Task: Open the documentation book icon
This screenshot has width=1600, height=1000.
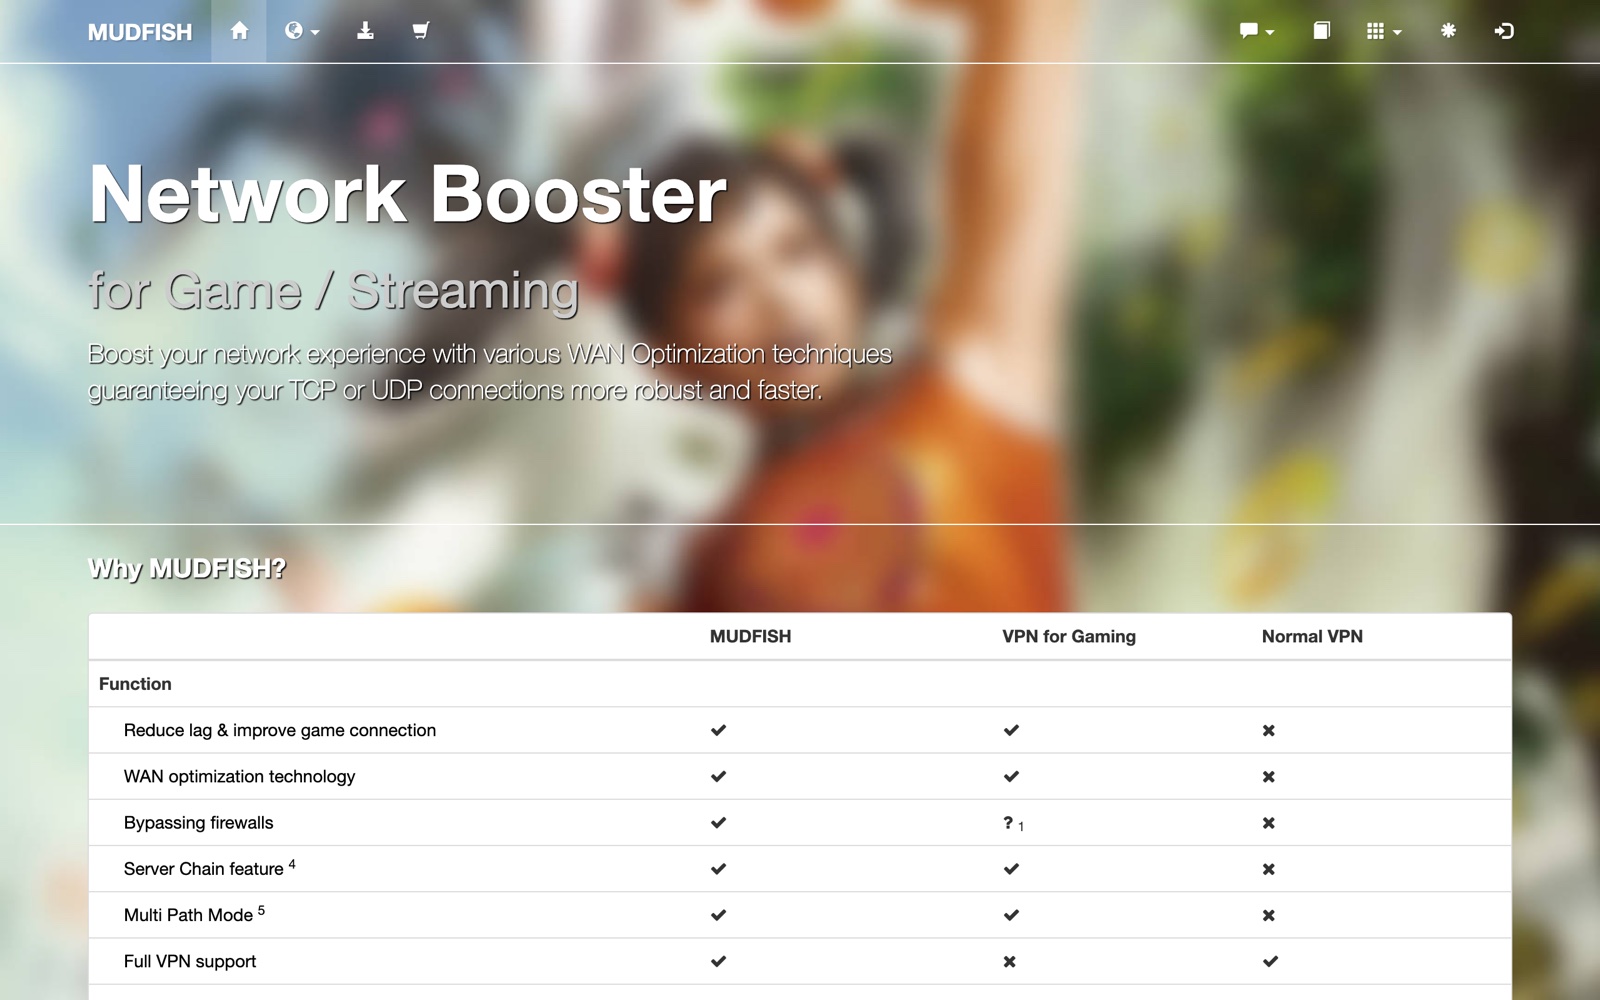Action: [1321, 31]
